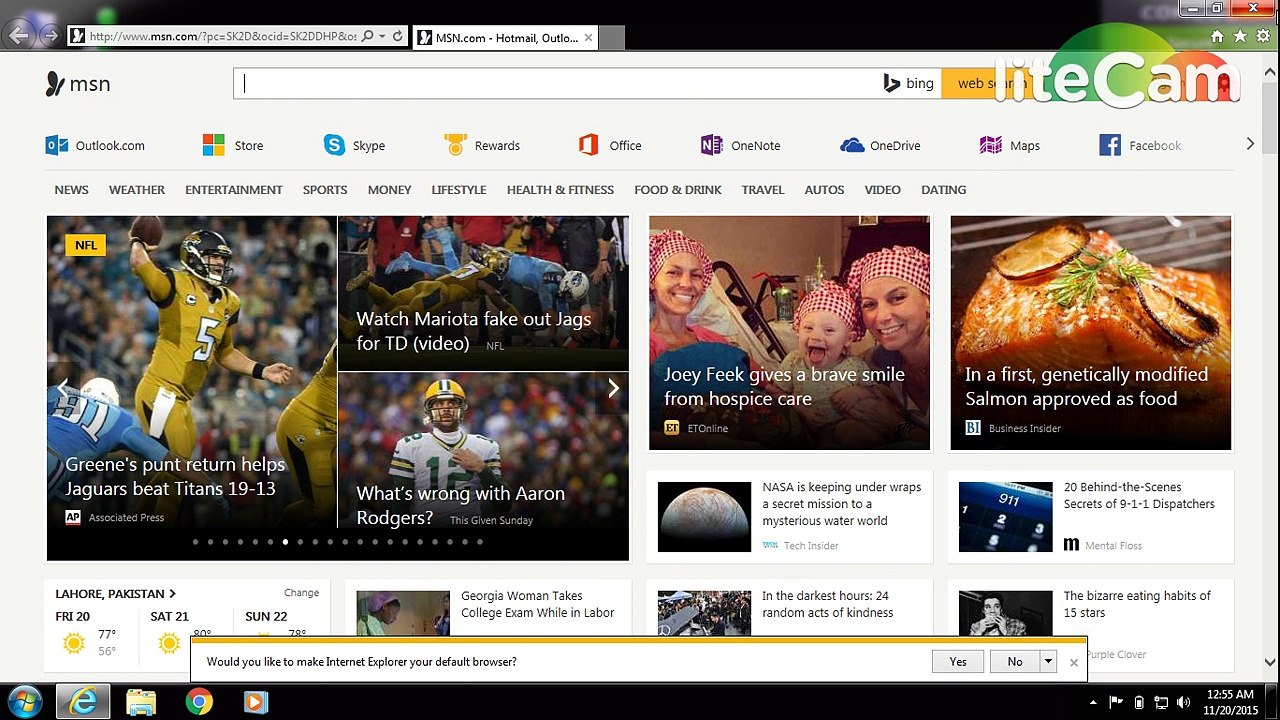This screenshot has height=720, width=1280.
Task: Refresh the MSN page
Action: (397, 37)
